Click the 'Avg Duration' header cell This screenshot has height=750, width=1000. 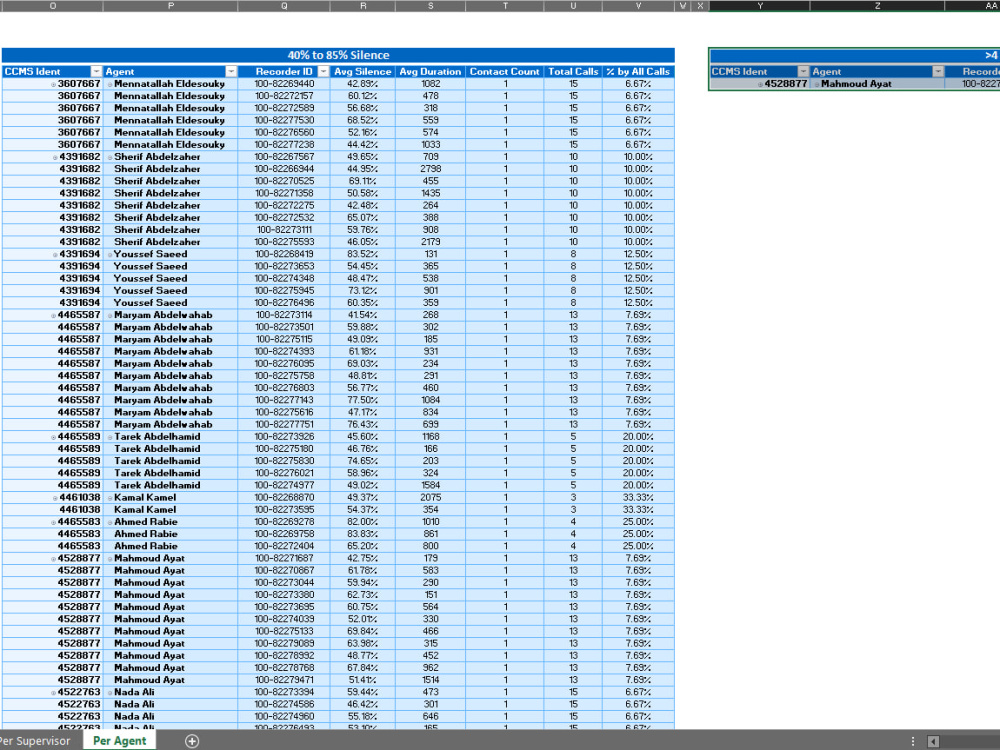[x=430, y=71]
